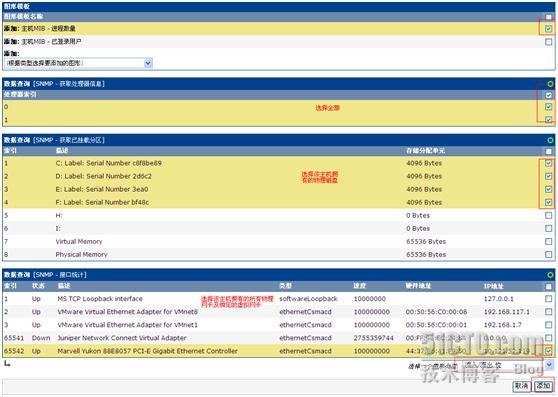Toggle select-all checkbox in partitions 存储分配单元 header
Viewport: 558px width, 397px height.
(548, 151)
